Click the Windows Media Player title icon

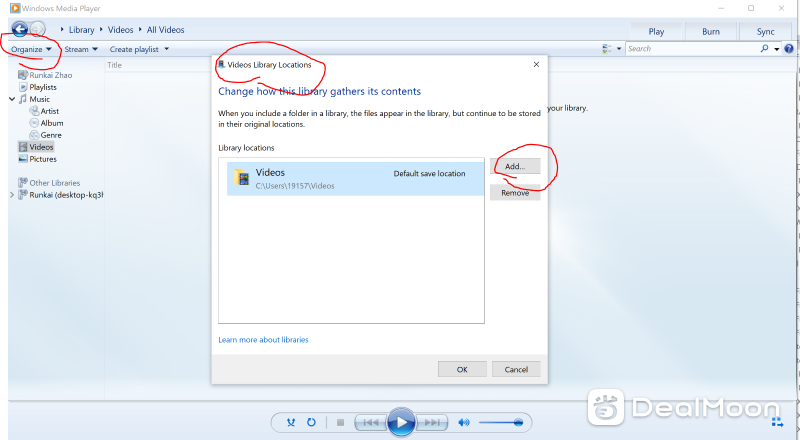(x=15, y=8)
